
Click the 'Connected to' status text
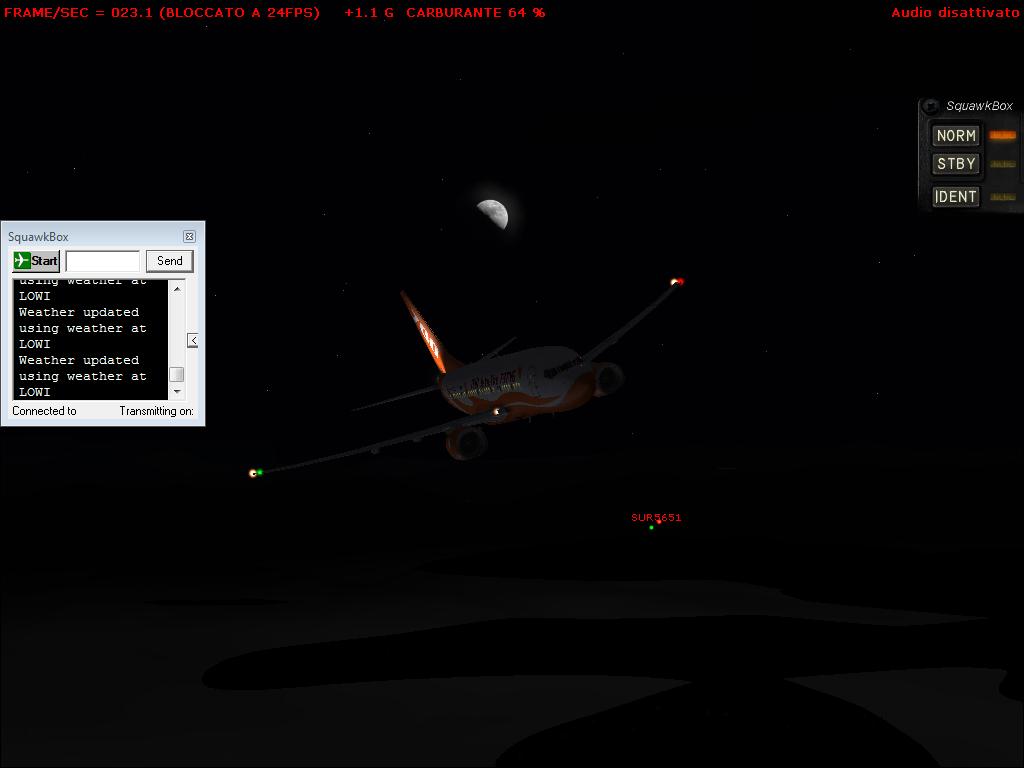(x=44, y=411)
